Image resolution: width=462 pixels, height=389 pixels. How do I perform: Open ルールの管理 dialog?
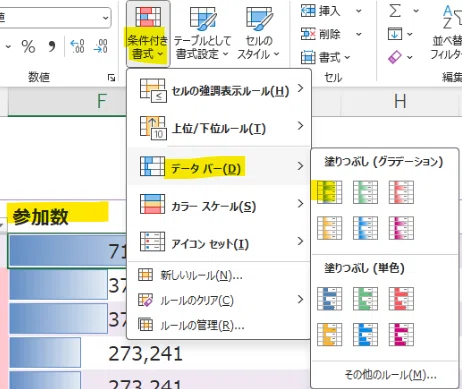click(x=219, y=325)
